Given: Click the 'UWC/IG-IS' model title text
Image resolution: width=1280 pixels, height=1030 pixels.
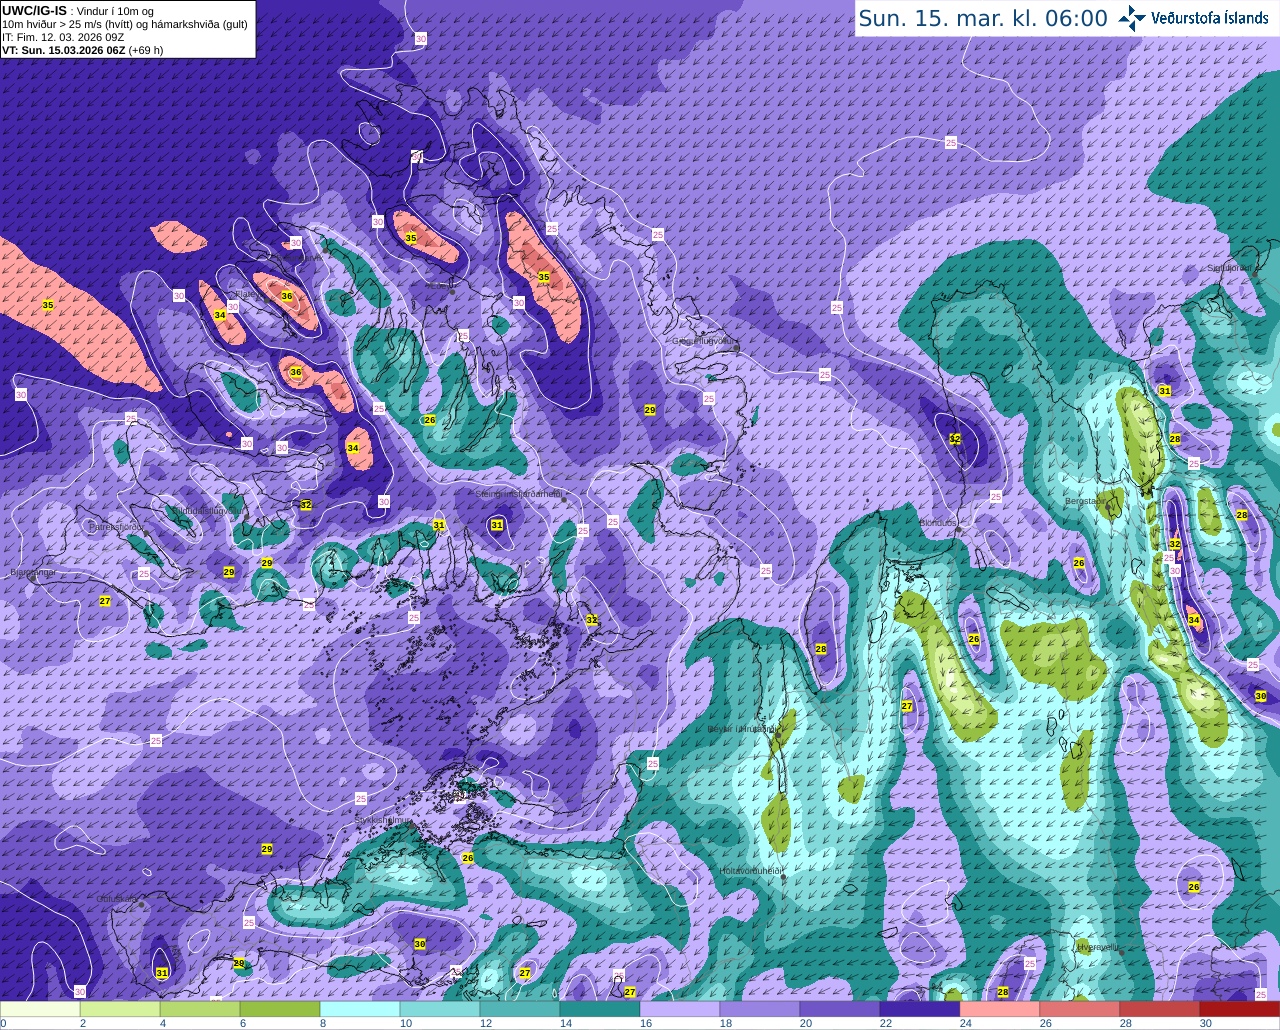Looking at the screenshot, I should (33, 10).
